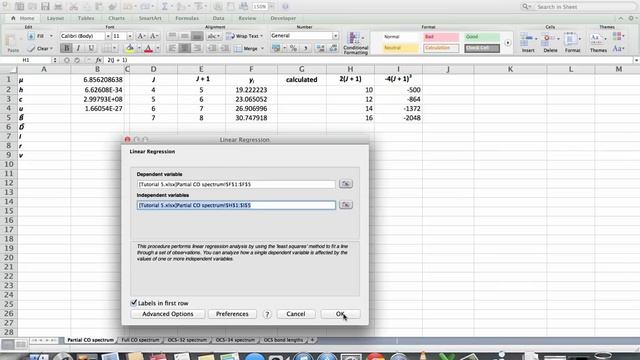Align text left in the Alignment group
The image size is (640, 360).
pyautogui.click(x=172, y=48)
